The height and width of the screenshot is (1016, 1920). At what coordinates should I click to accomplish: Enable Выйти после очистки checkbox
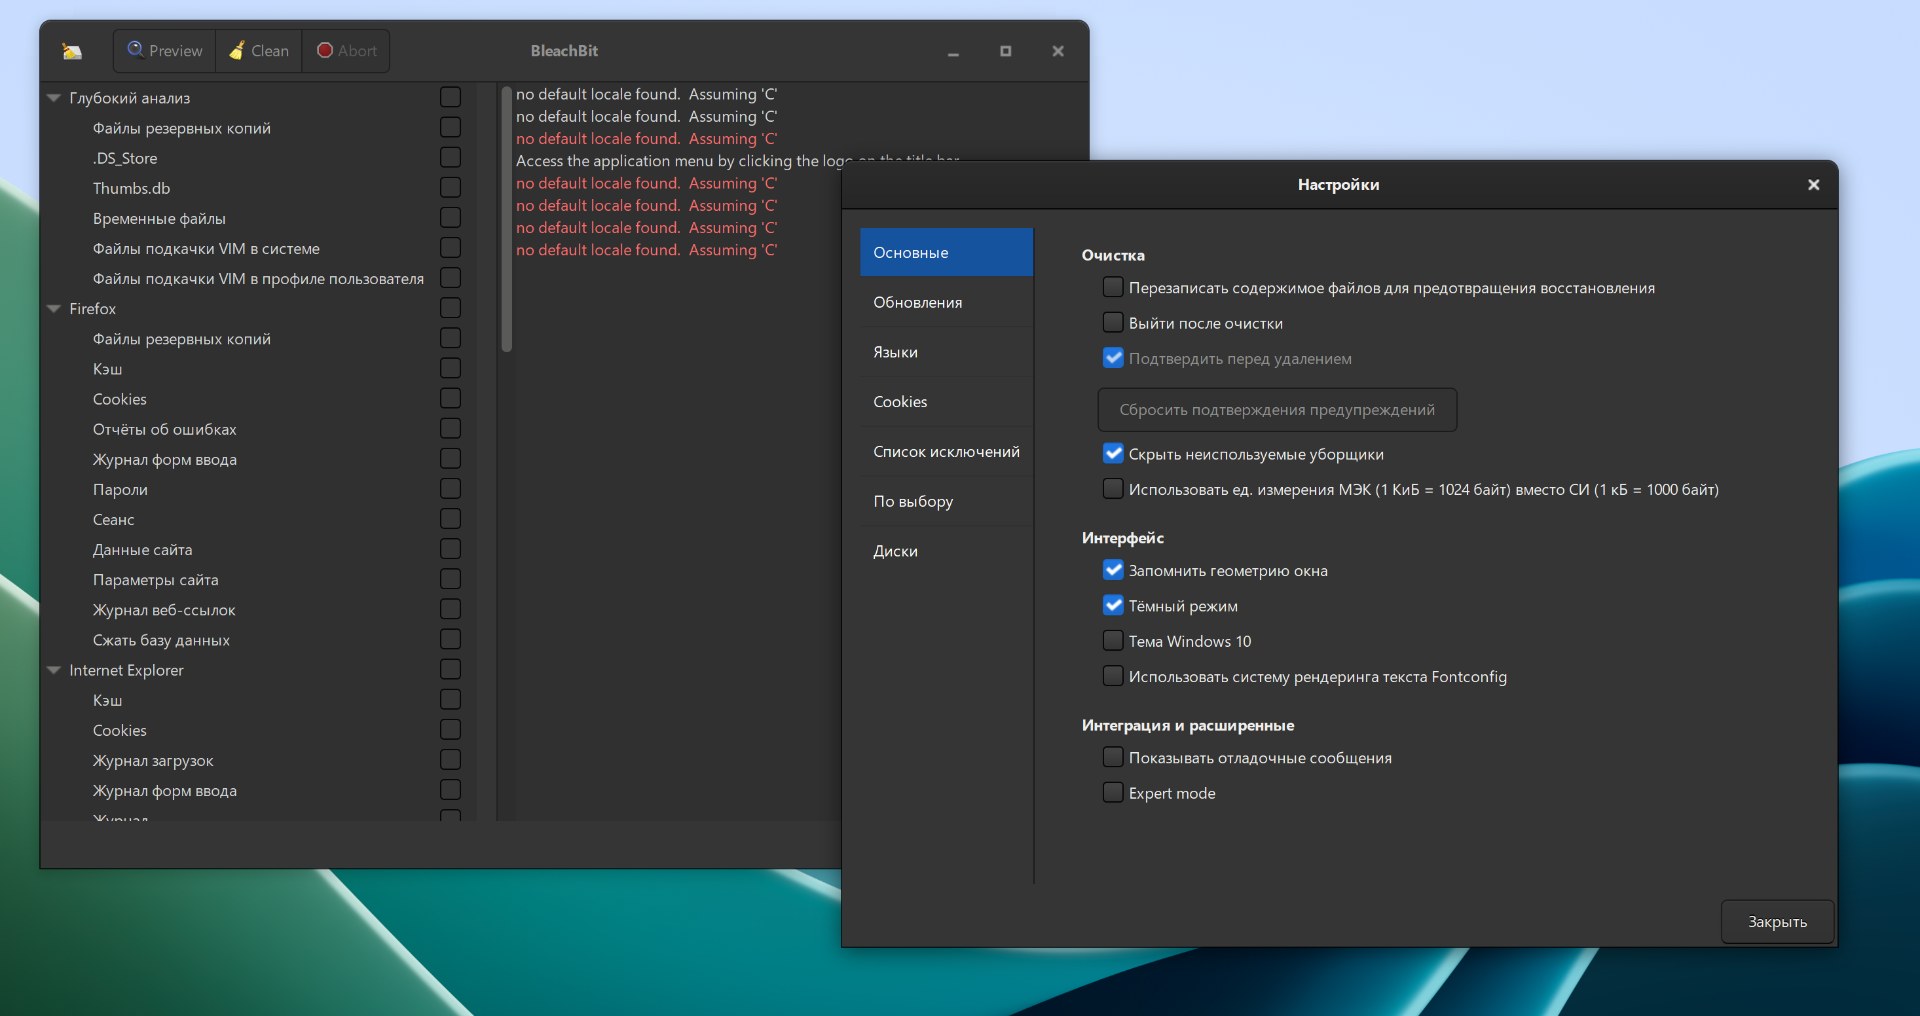1113,323
